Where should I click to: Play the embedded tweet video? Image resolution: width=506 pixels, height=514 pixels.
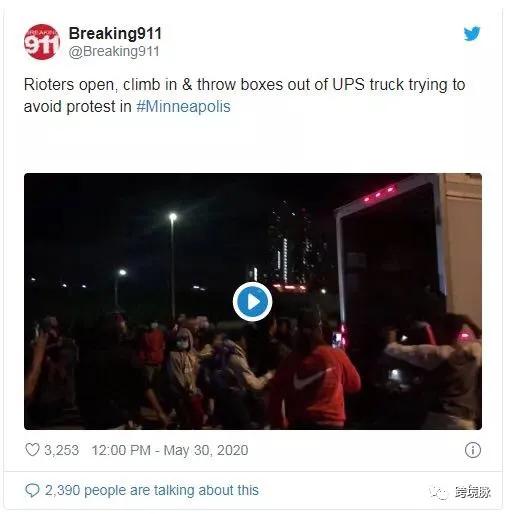[252, 302]
